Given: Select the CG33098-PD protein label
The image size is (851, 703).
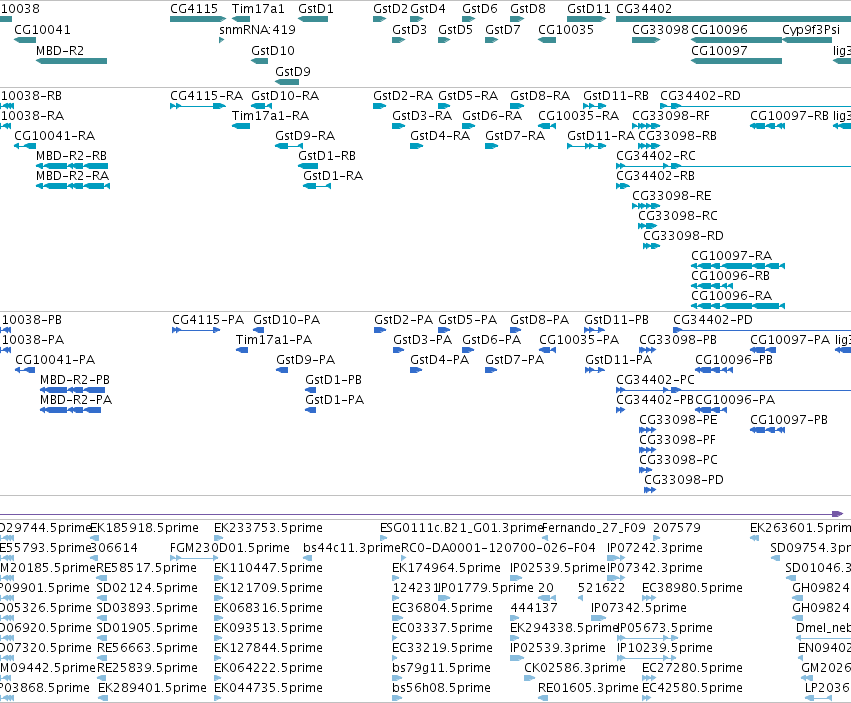Looking at the screenshot, I should (x=684, y=480).
